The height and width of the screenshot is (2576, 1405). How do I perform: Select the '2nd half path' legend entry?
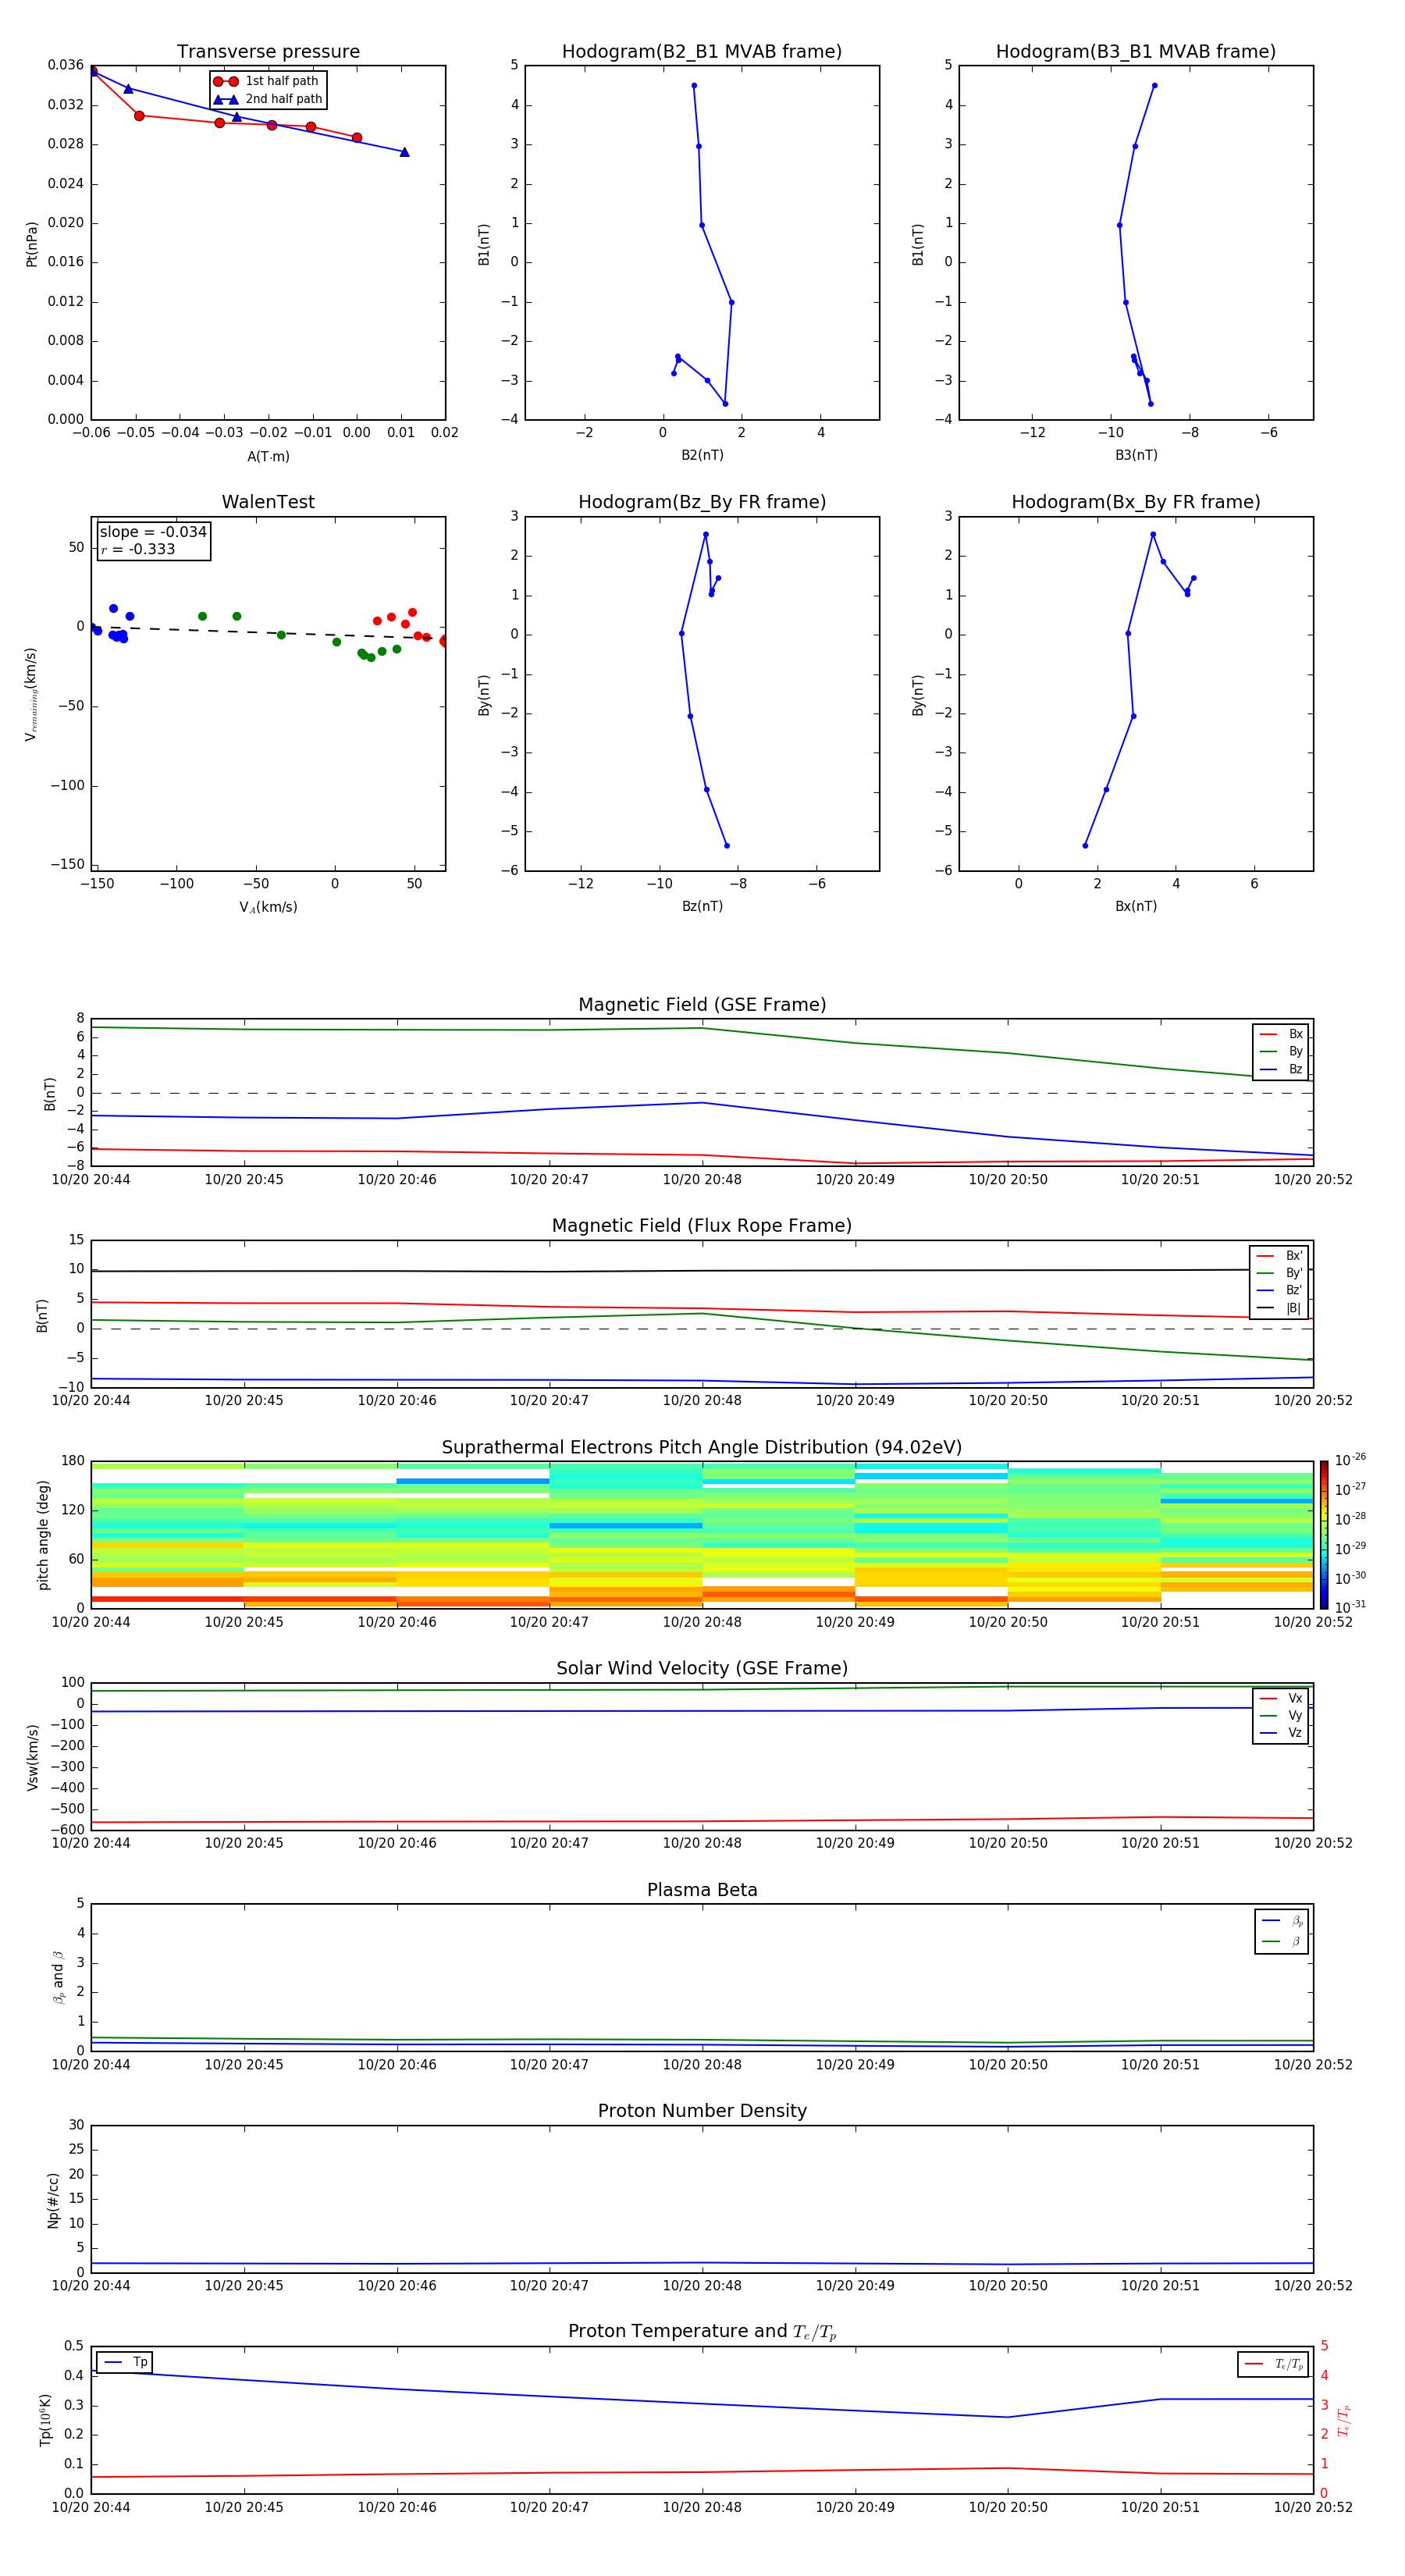click(268, 99)
